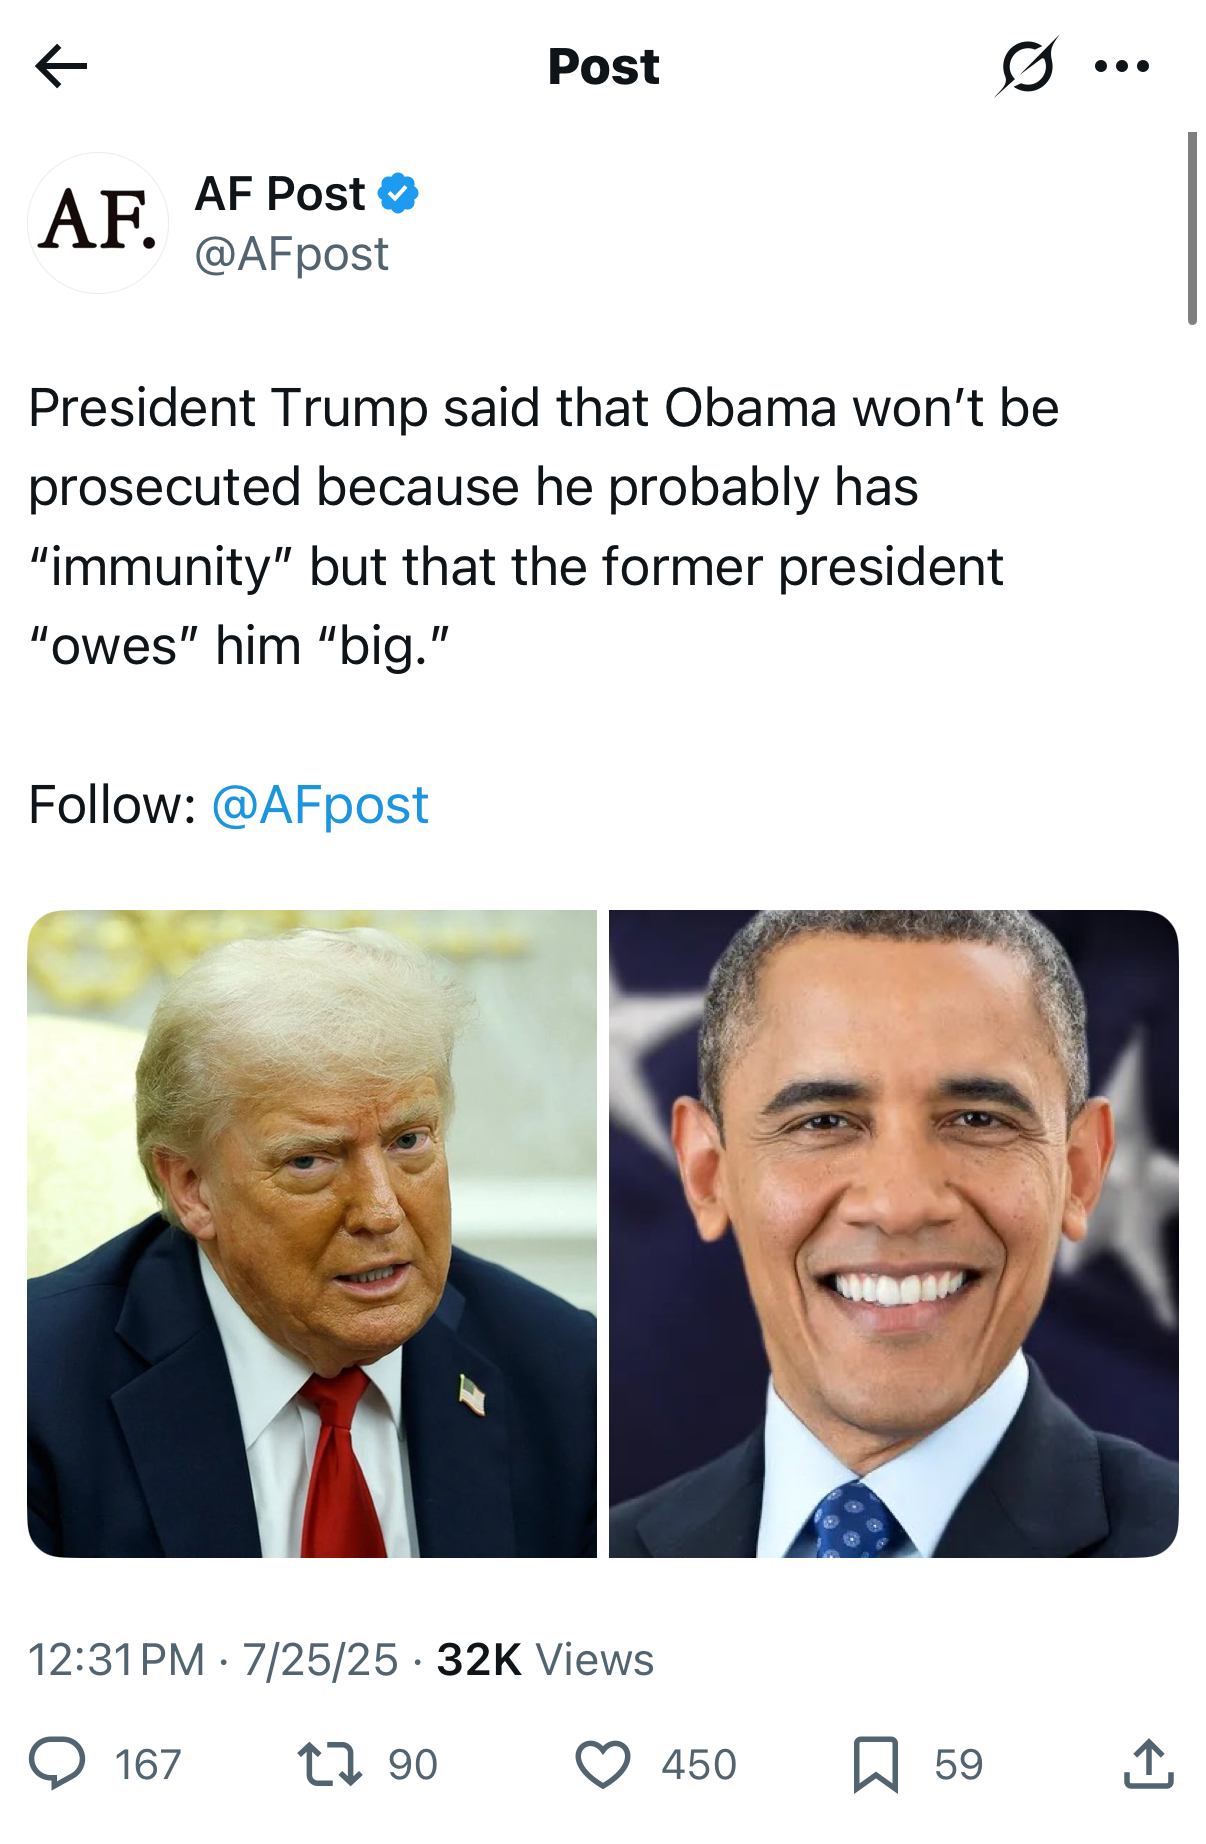Open the @AFpost handle under name
Viewport: 1206px width, 1844px height.
pyautogui.click(x=291, y=254)
